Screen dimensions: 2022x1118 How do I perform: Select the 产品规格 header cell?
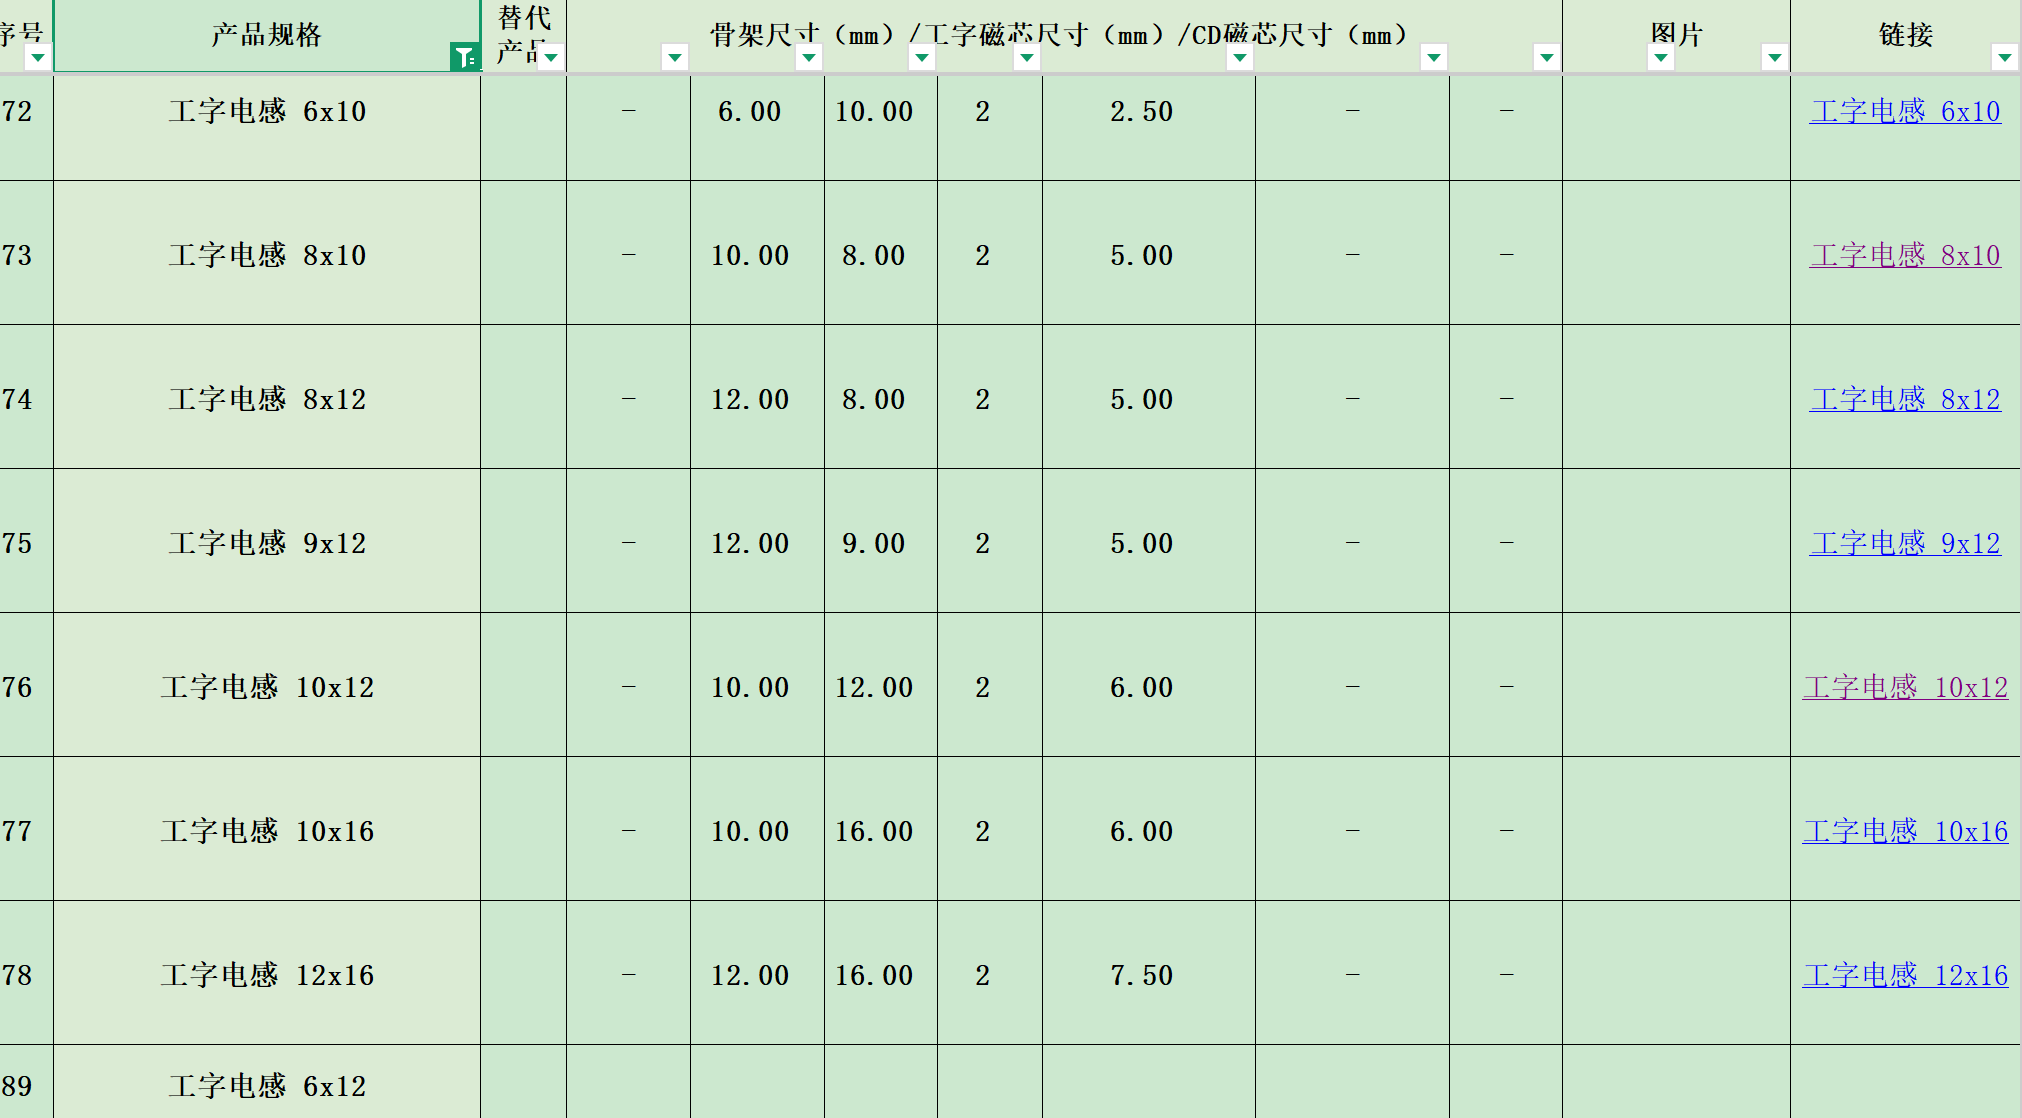(267, 35)
